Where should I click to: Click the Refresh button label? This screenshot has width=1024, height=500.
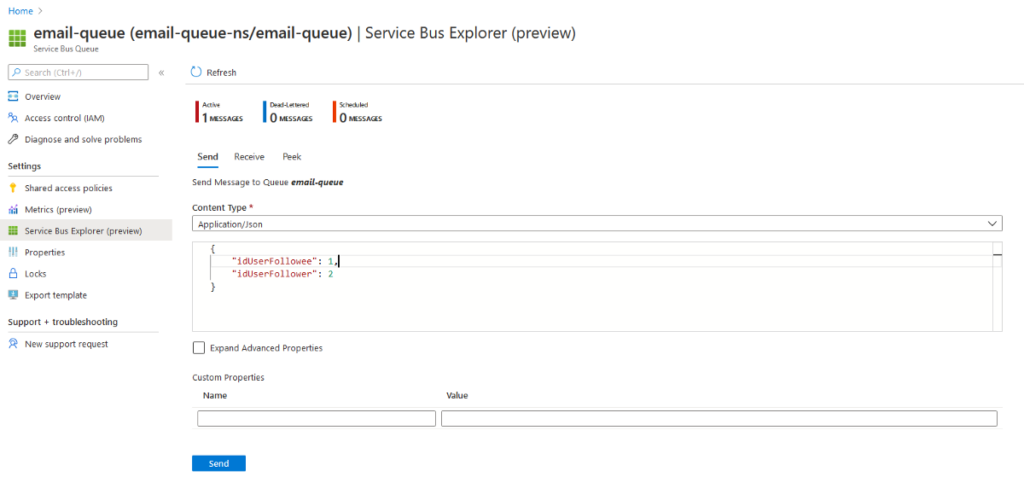tap(221, 72)
